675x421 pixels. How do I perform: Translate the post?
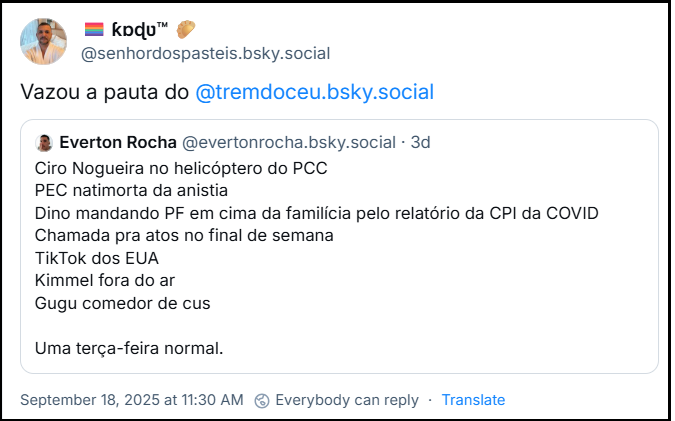coord(473,400)
